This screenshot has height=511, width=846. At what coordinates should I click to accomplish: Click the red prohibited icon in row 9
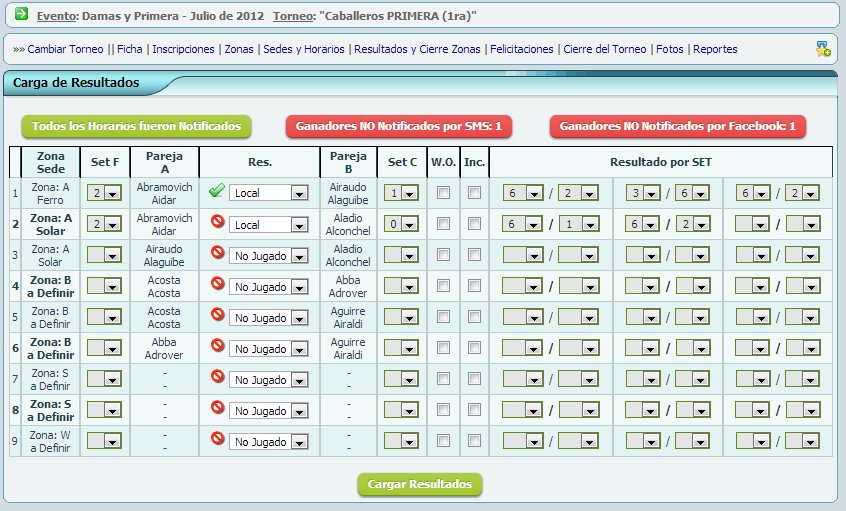click(x=216, y=440)
